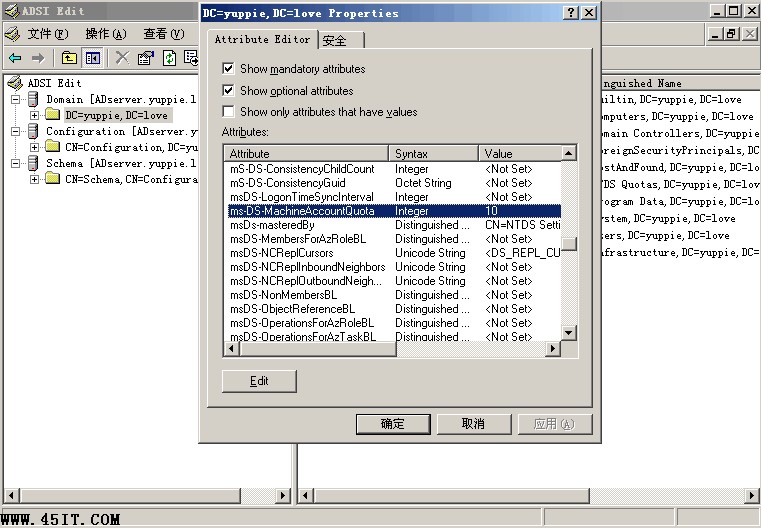Expand the DC=yuppie,DC=love tree node

(34, 115)
